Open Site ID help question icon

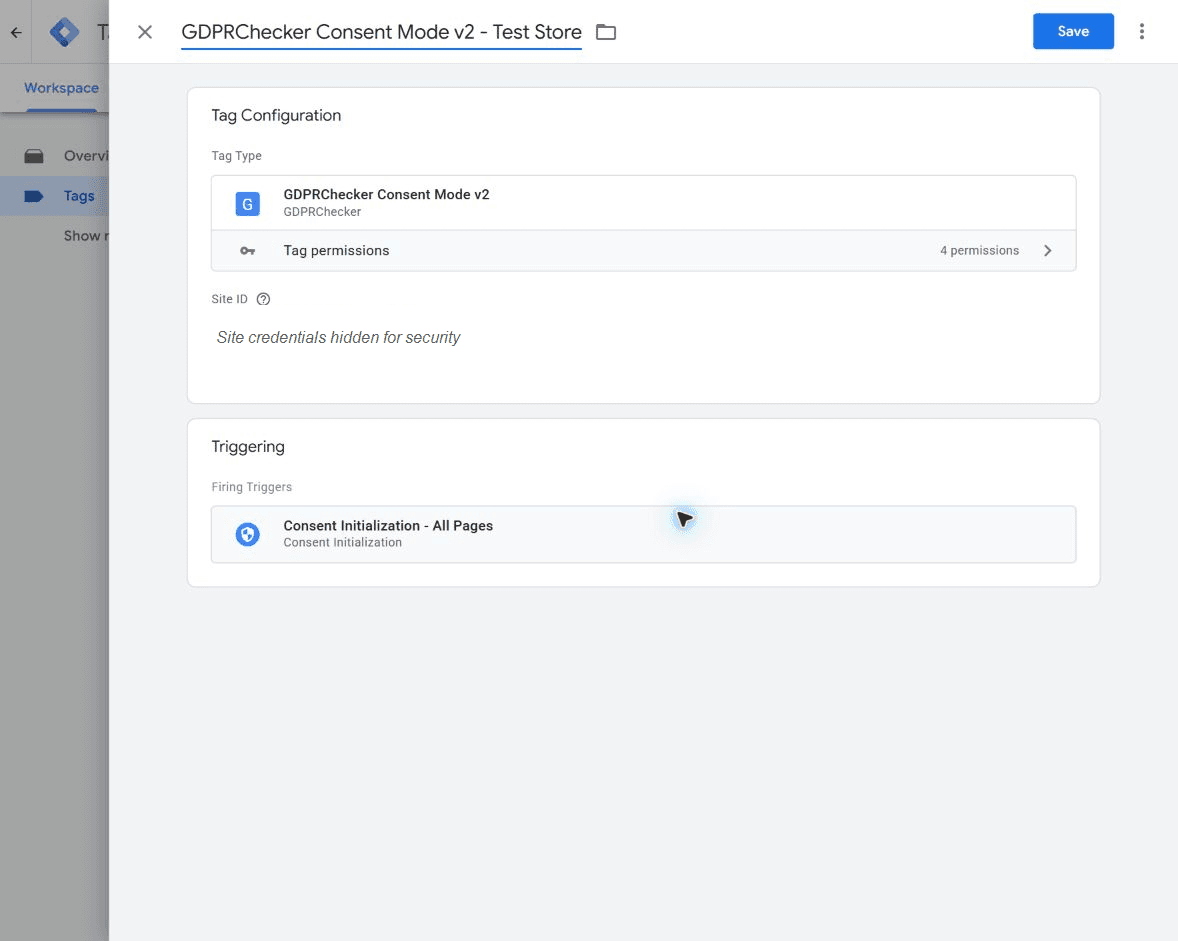(263, 299)
